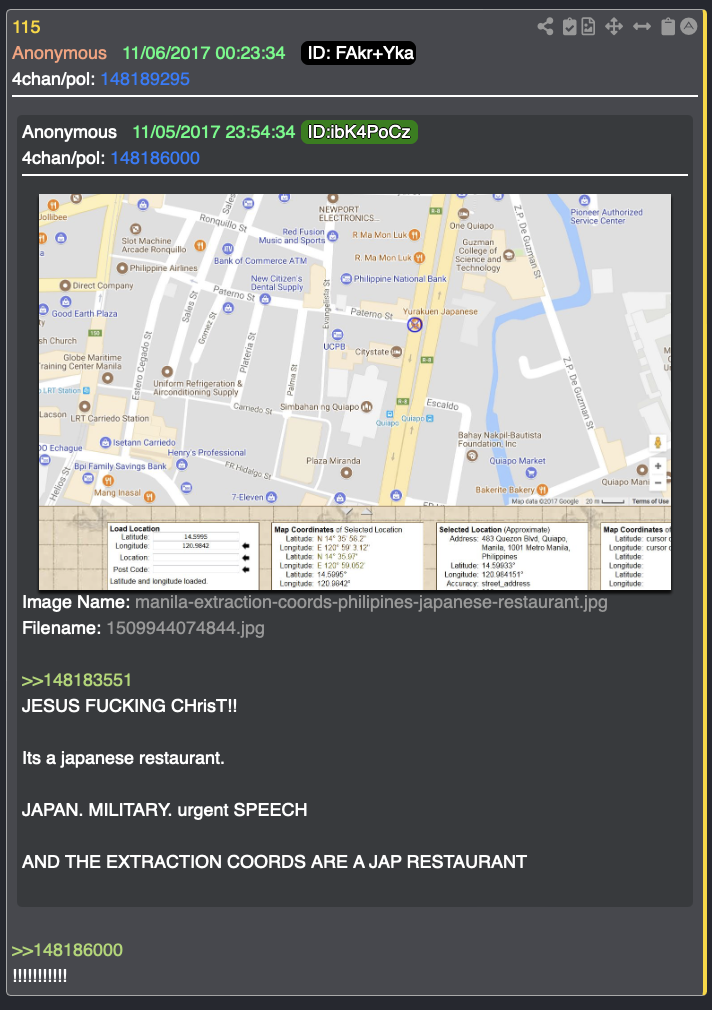This screenshot has height=1010, width=712.
Task: Click the post number 115
Action: click(x=26, y=27)
